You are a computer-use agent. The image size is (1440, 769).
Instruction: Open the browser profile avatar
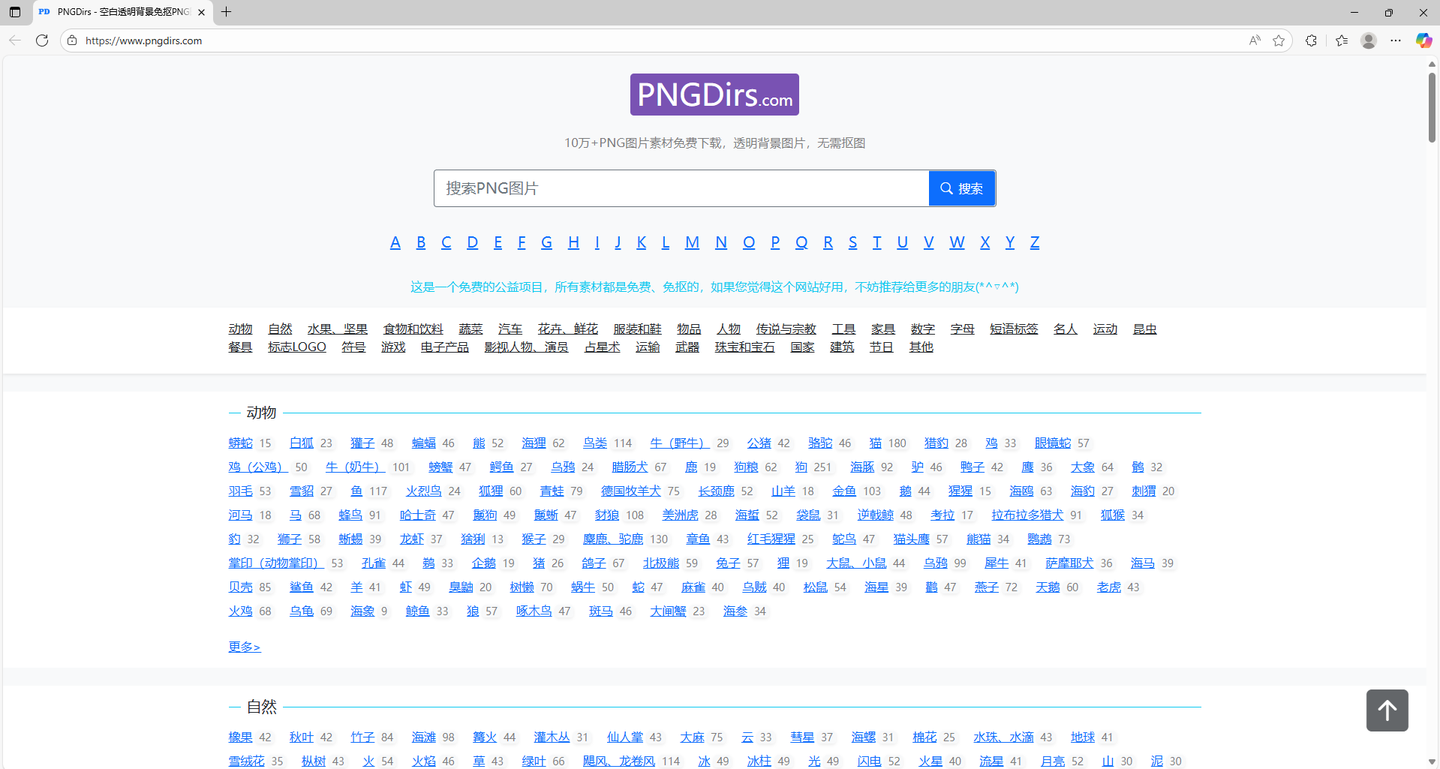(1369, 41)
